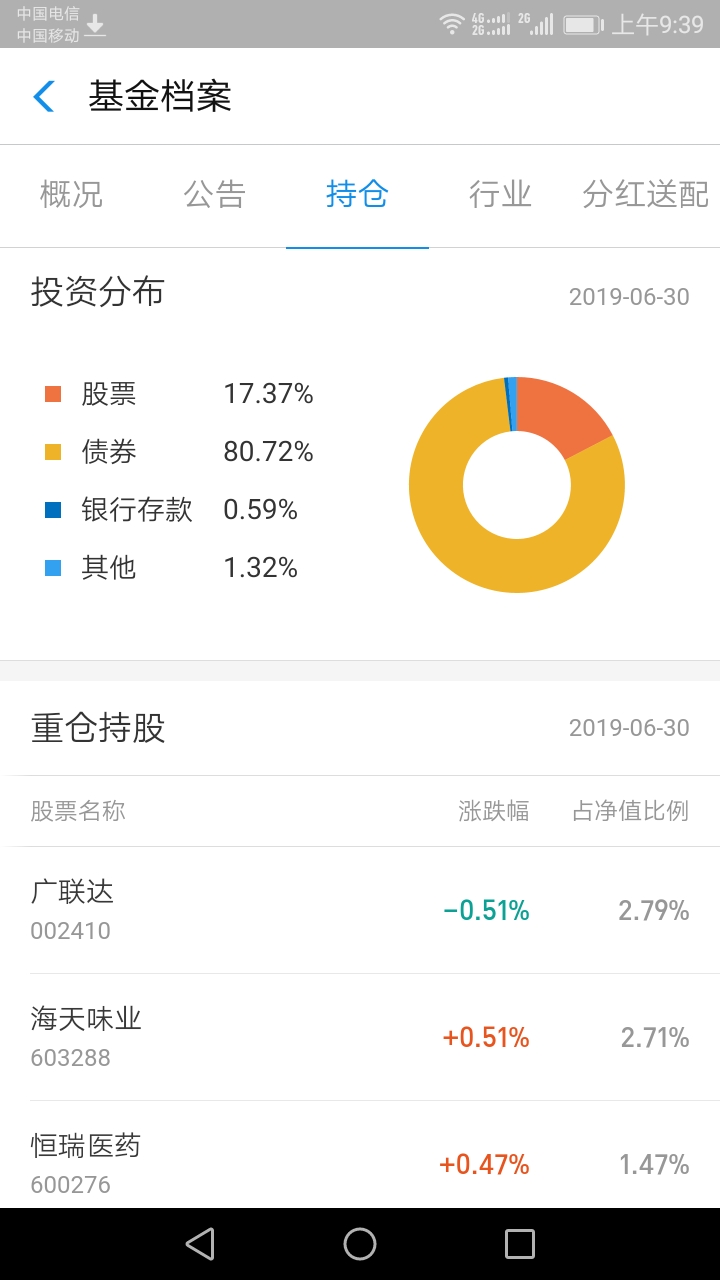Click light blue 其他 legend swatch
720x1280 pixels.
(53, 568)
